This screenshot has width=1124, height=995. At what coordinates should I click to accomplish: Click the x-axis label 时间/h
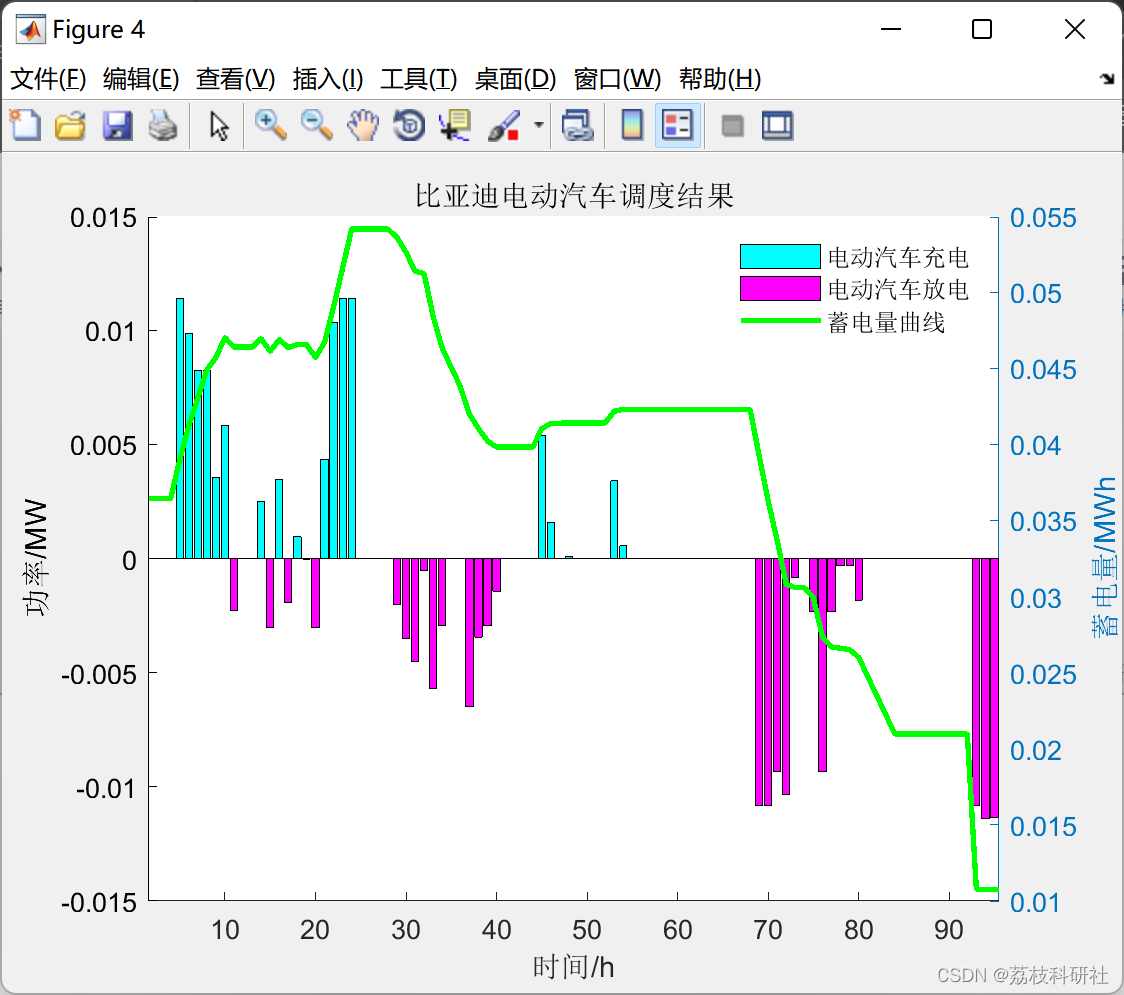tap(573, 967)
